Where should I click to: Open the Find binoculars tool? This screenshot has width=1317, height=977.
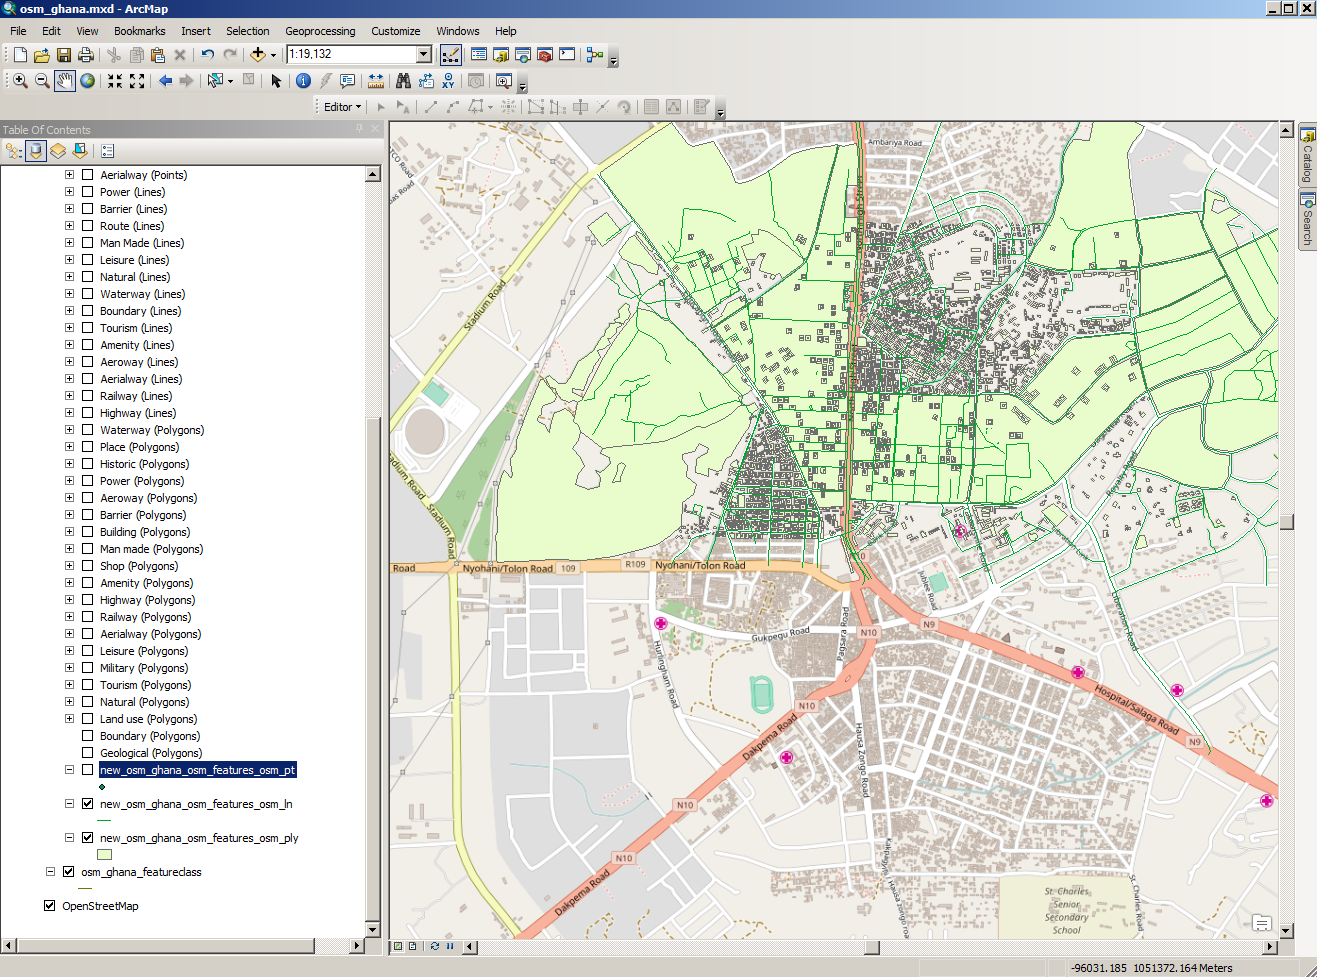pyautogui.click(x=403, y=81)
